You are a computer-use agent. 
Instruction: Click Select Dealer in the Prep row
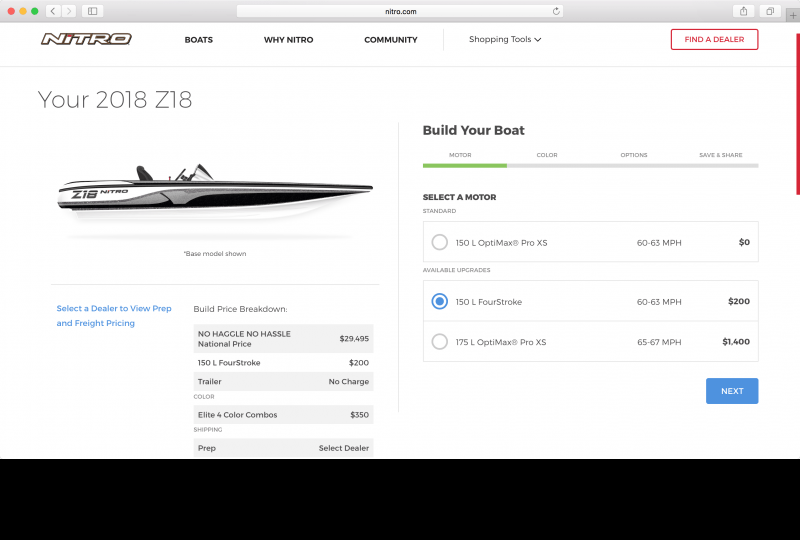(343, 448)
